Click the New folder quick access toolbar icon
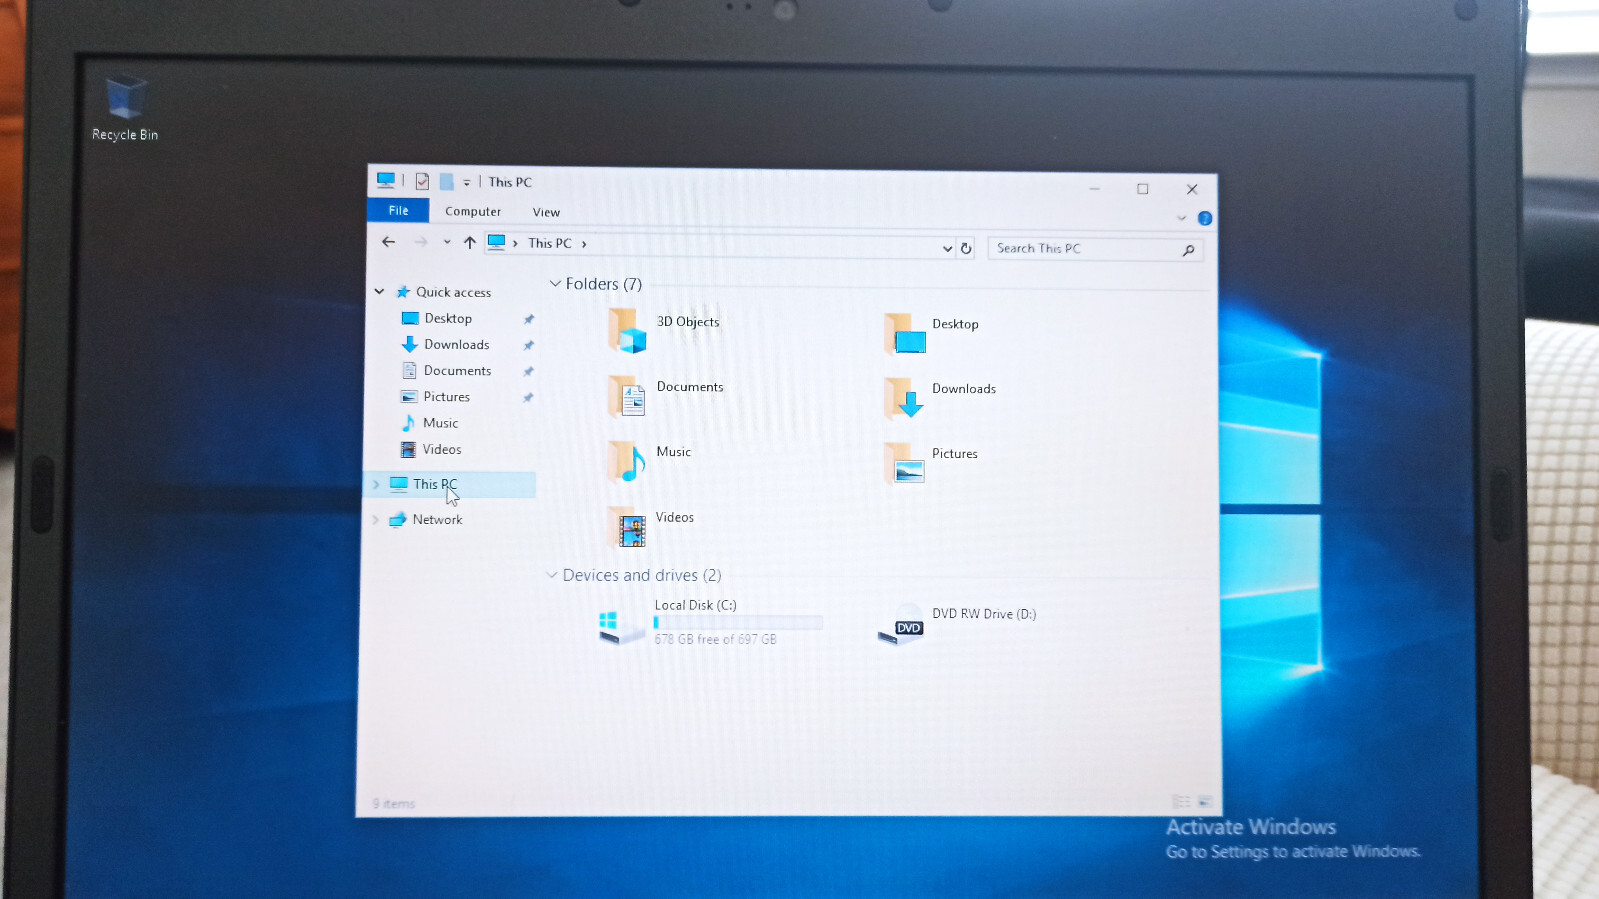 click(447, 181)
